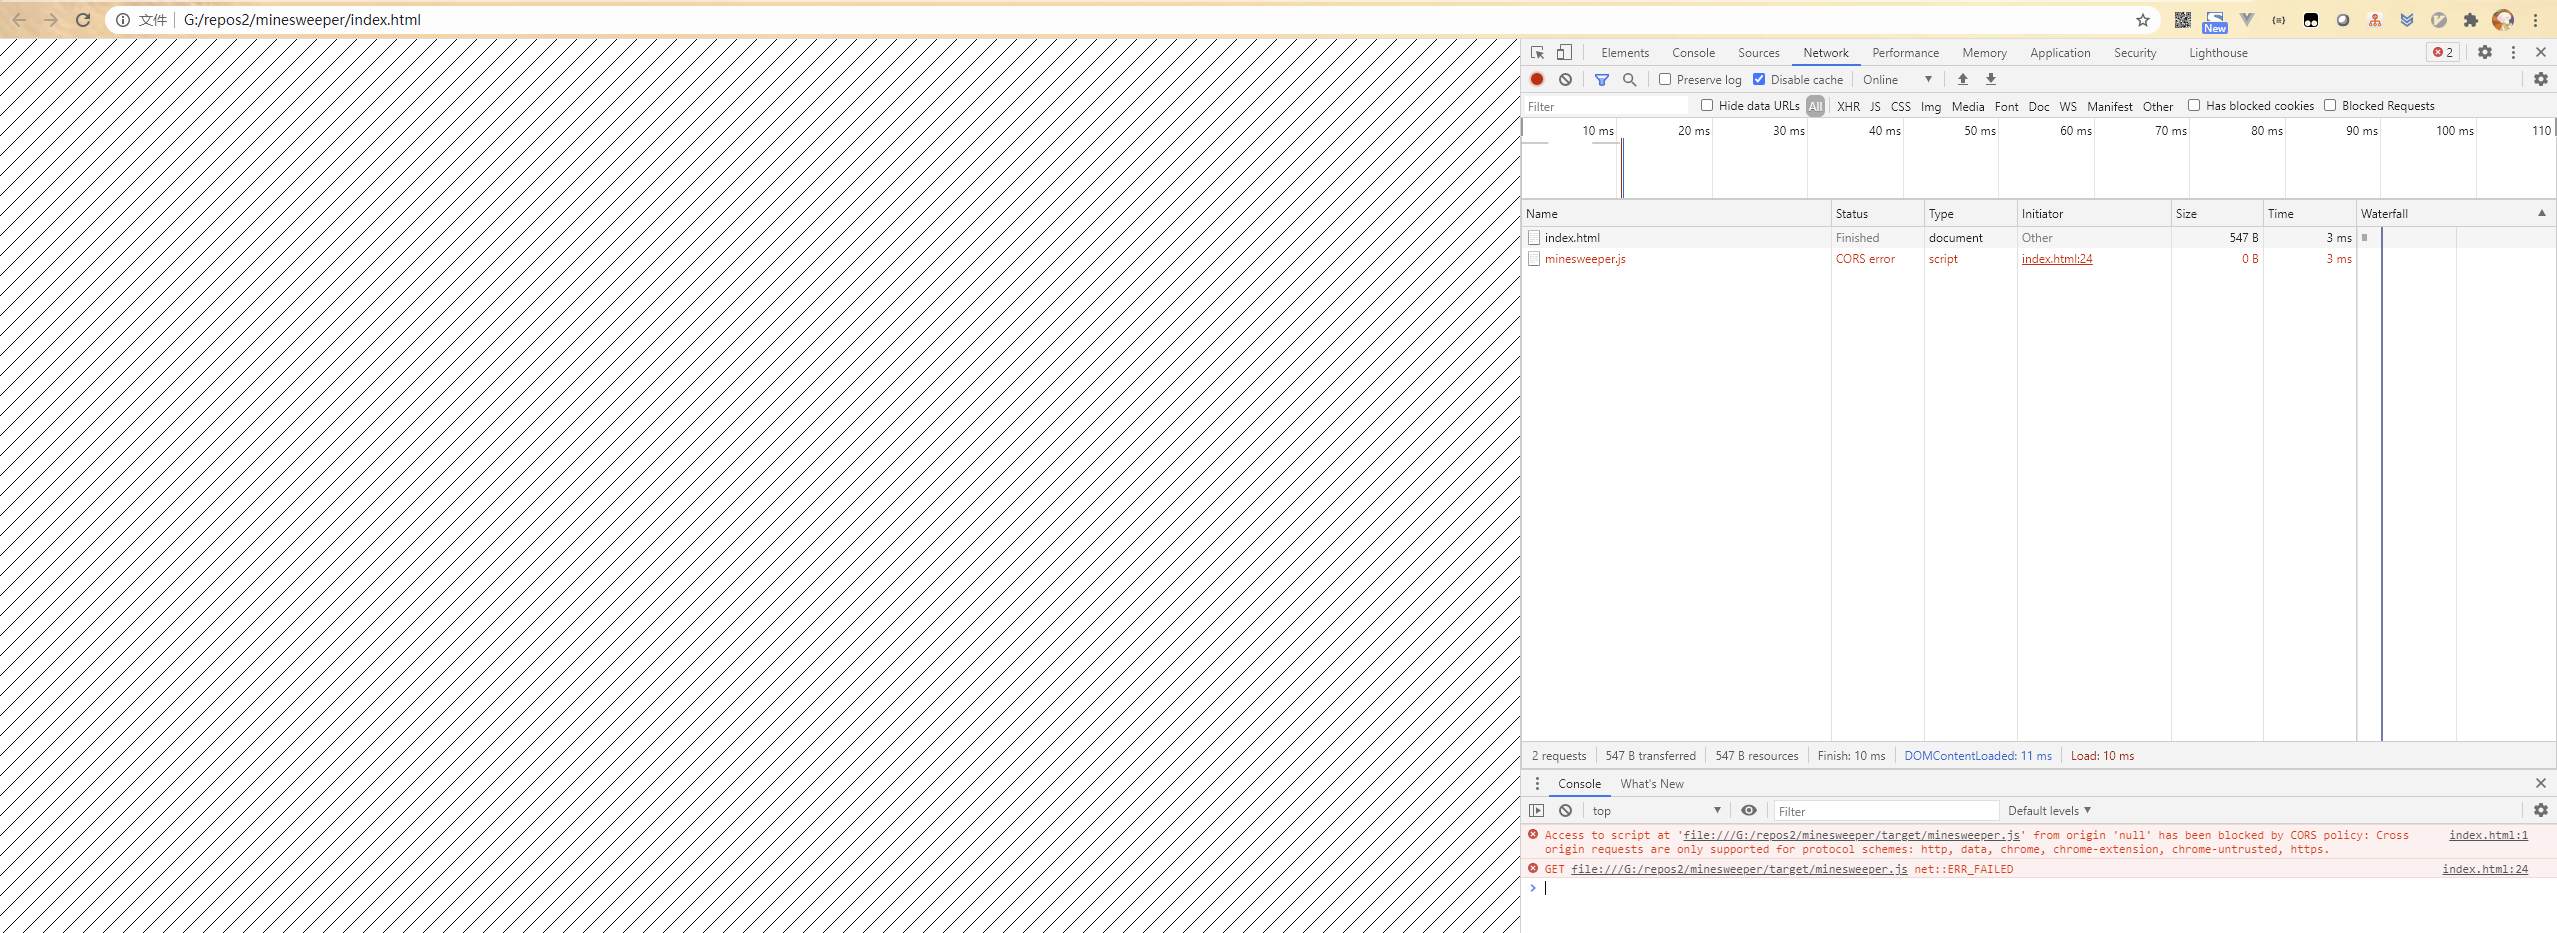Click the import HAR file upload icon

coord(1962,80)
